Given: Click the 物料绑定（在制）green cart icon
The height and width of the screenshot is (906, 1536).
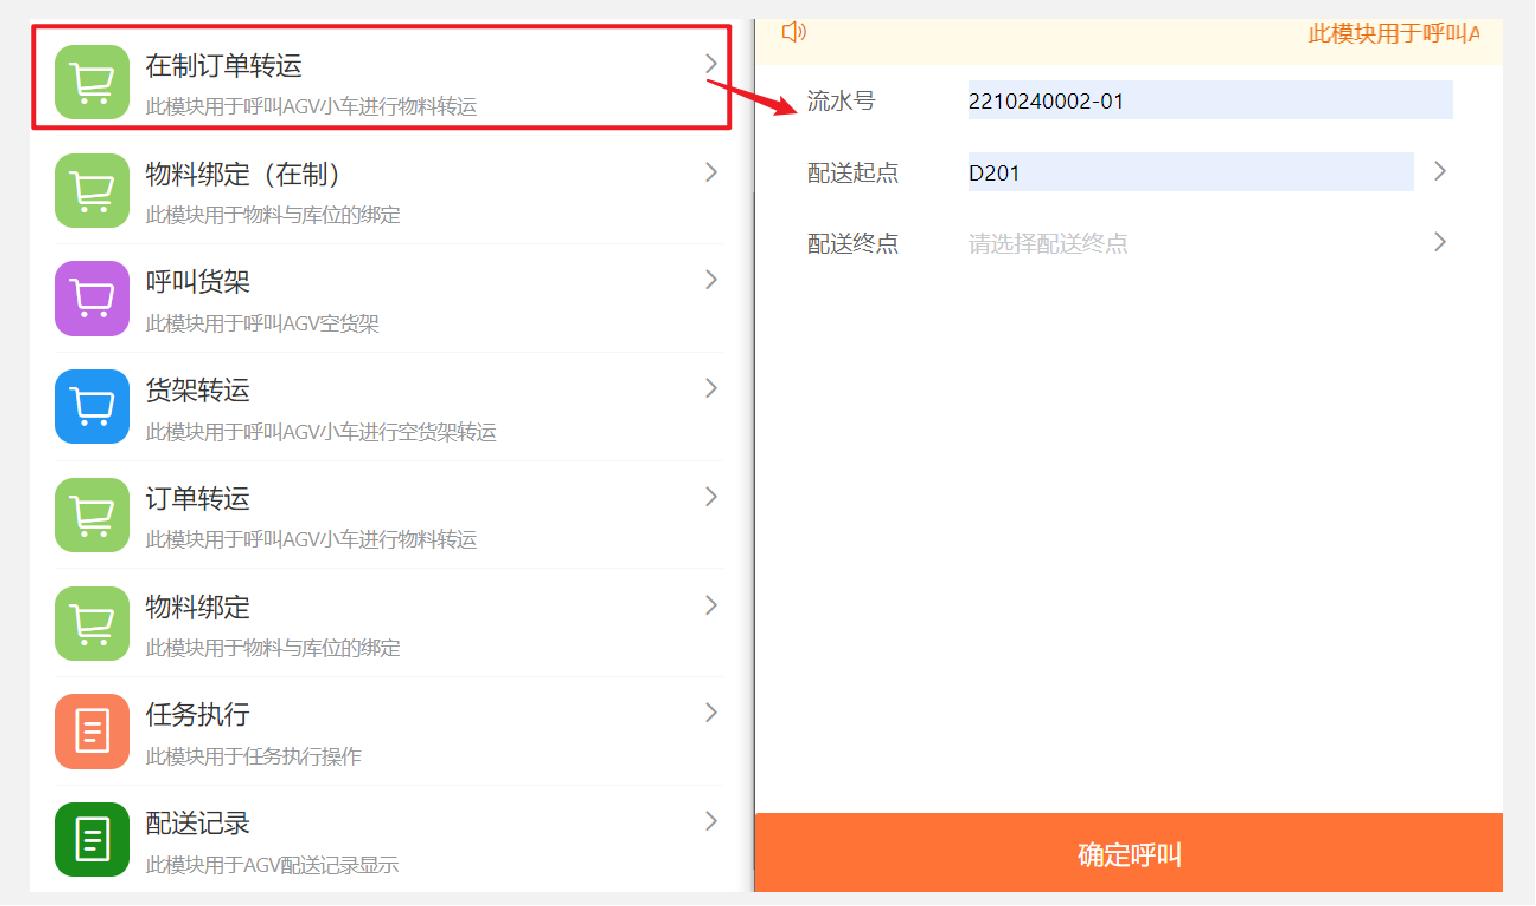Looking at the screenshot, I should coord(91,190).
